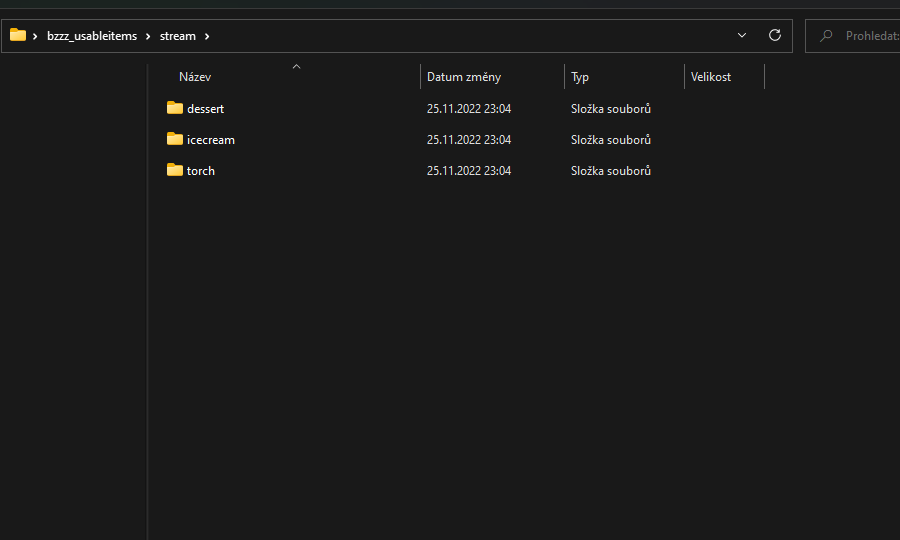The image size is (900, 540).
Task: Expand the chevron before bzzz_usableitems
Action: (x=35, y=36)
